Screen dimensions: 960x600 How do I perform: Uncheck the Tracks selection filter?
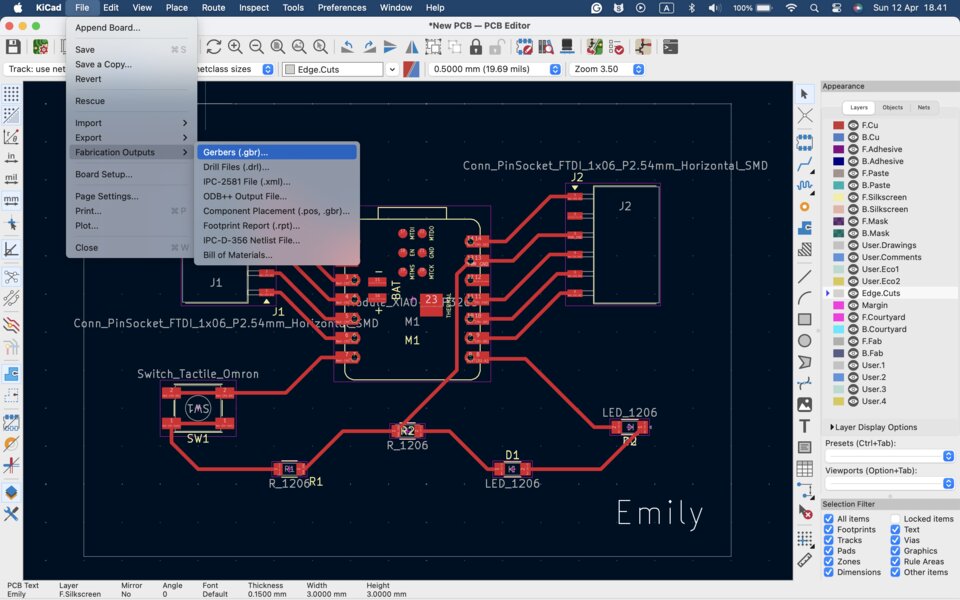point(828,540)
